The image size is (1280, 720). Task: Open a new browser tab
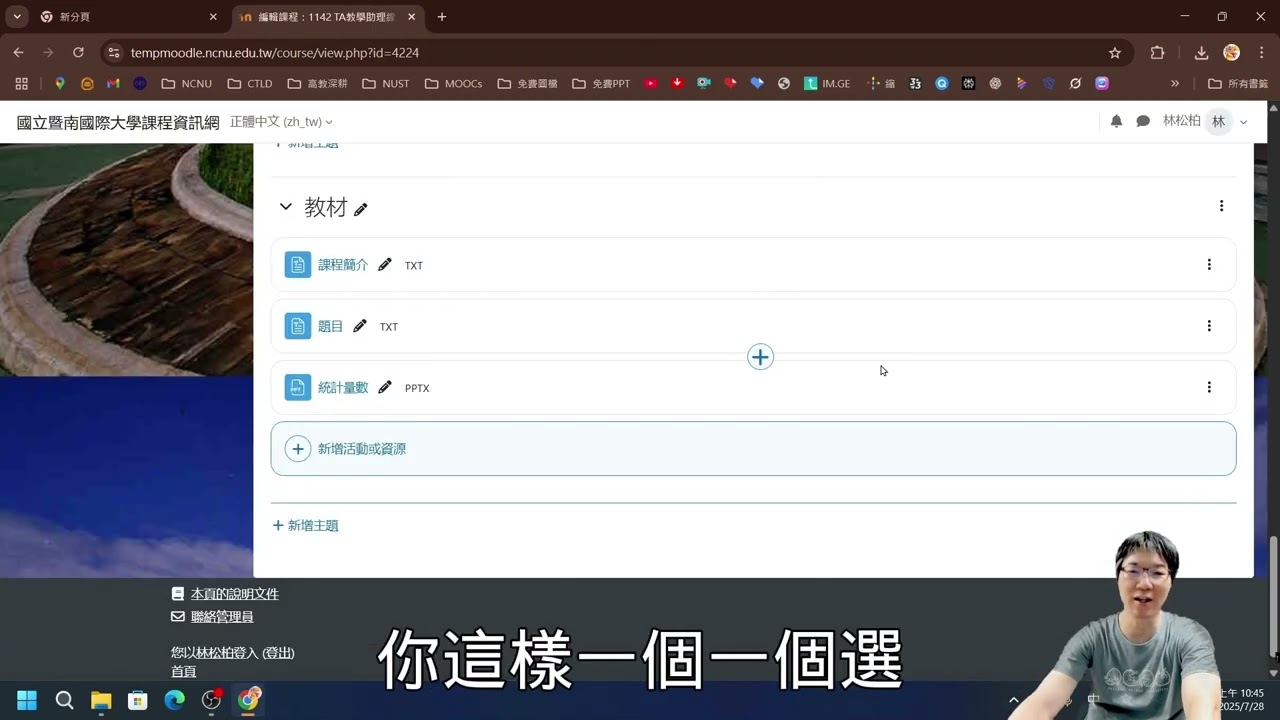tap(442, 17)
